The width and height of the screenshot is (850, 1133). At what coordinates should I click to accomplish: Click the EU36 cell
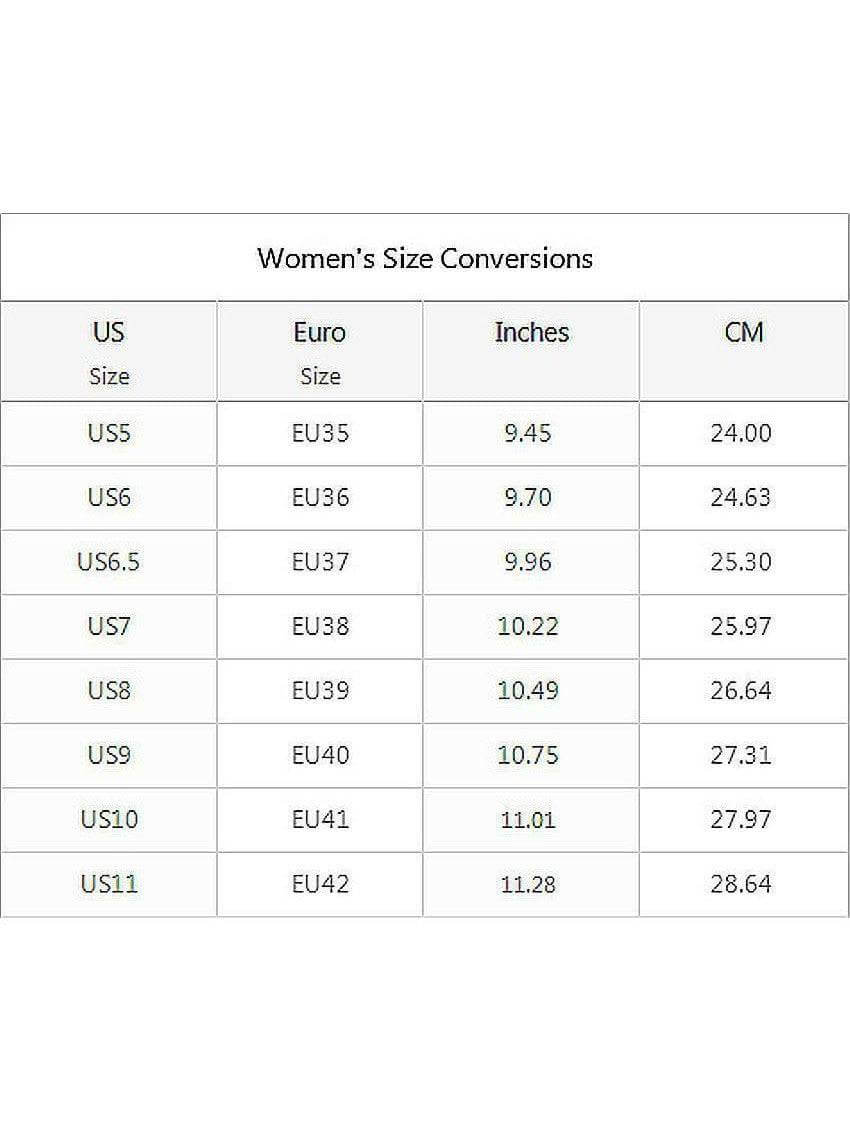tap(320, 498)
